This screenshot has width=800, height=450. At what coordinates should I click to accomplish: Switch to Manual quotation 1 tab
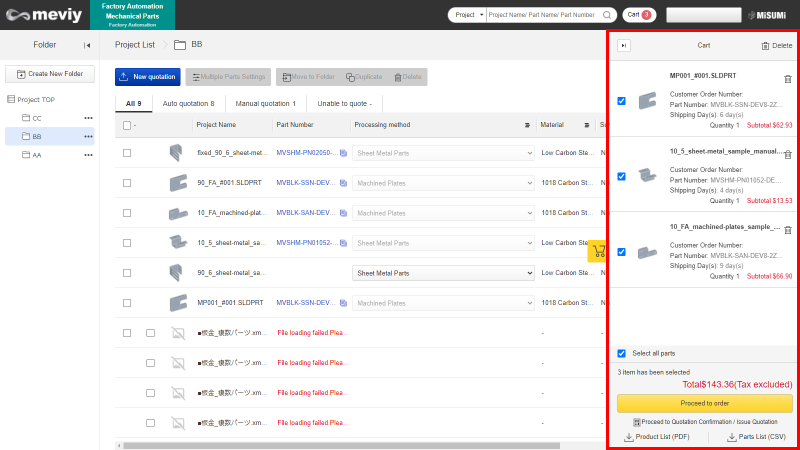[265, 104]
